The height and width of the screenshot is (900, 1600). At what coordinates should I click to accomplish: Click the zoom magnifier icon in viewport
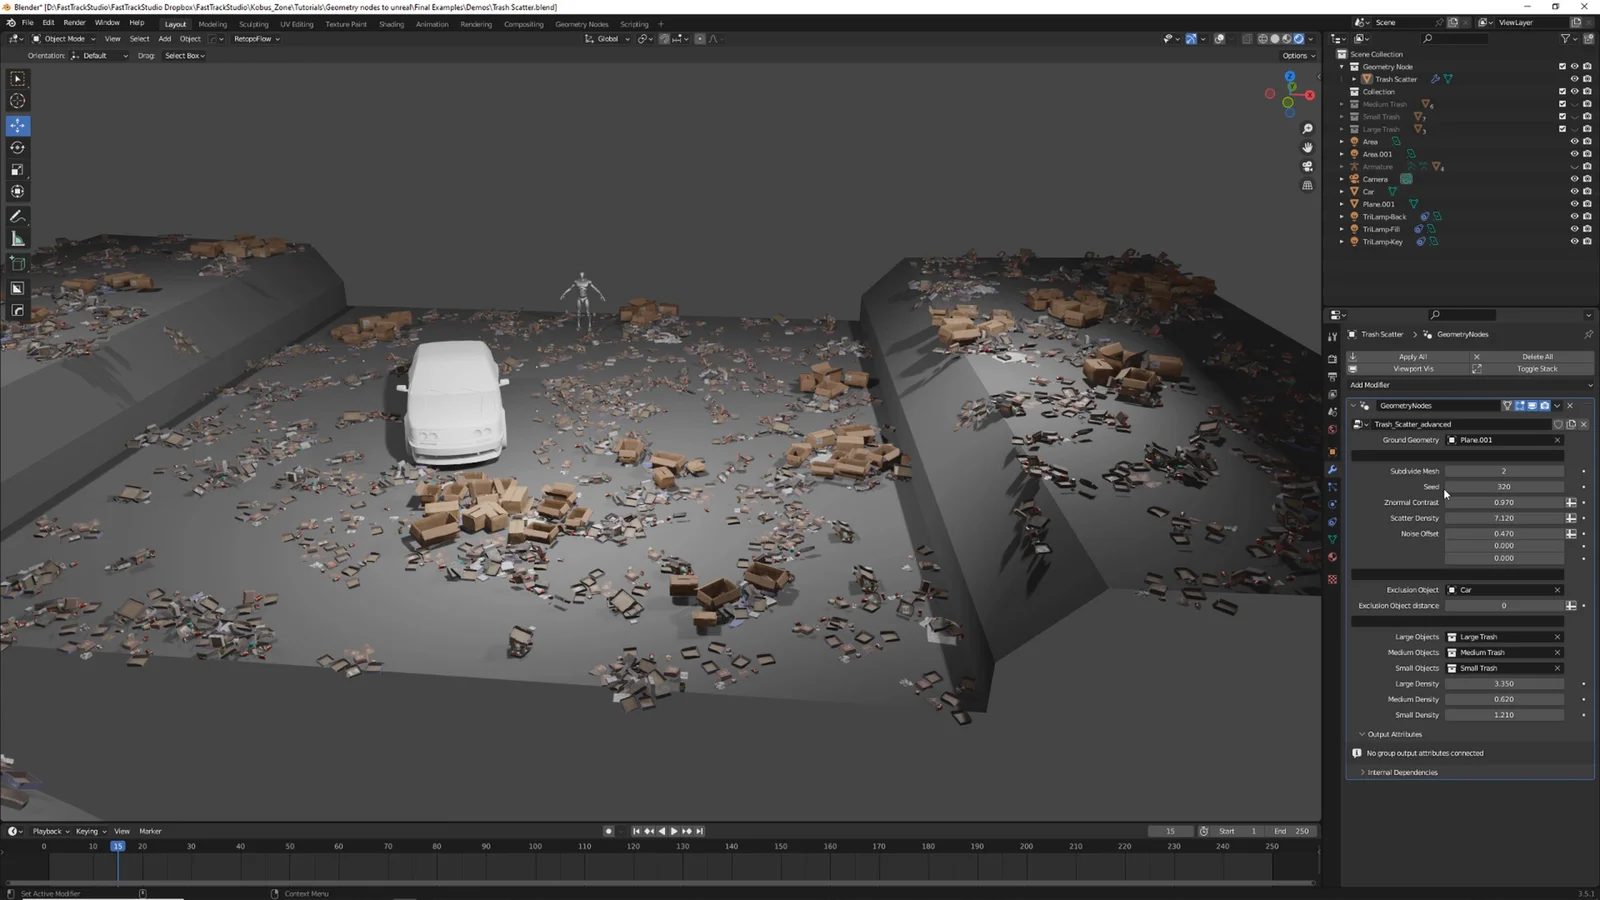(x=1307, y=128)
